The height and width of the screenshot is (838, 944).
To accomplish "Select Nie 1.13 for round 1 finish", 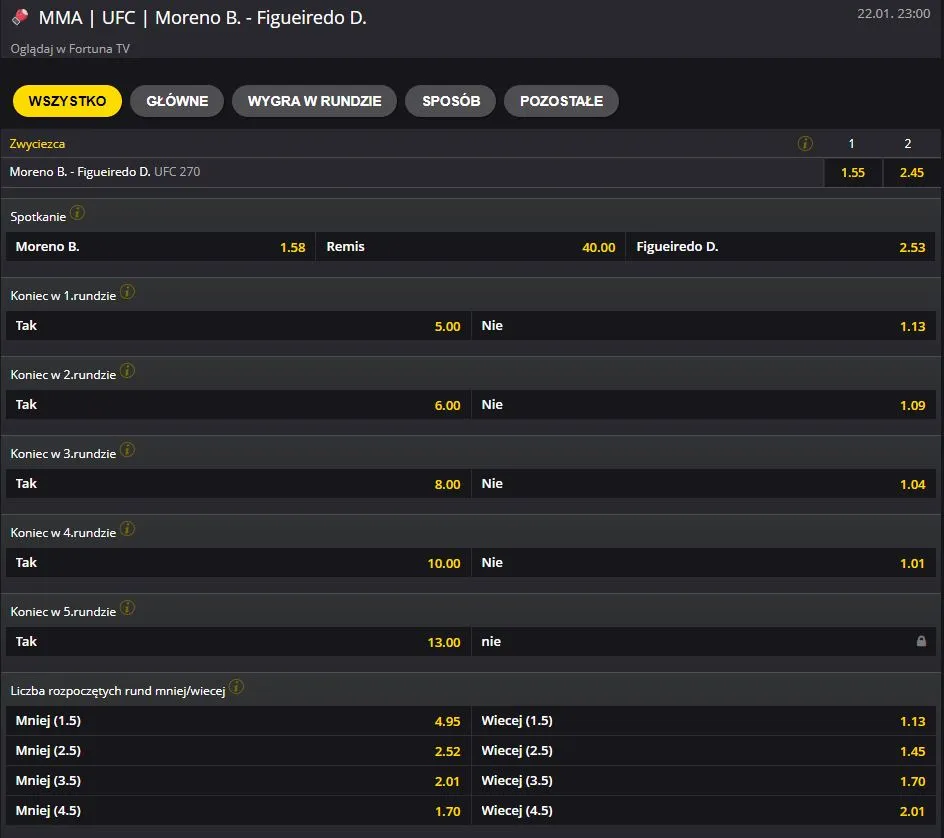I will (x=703, y=326).
